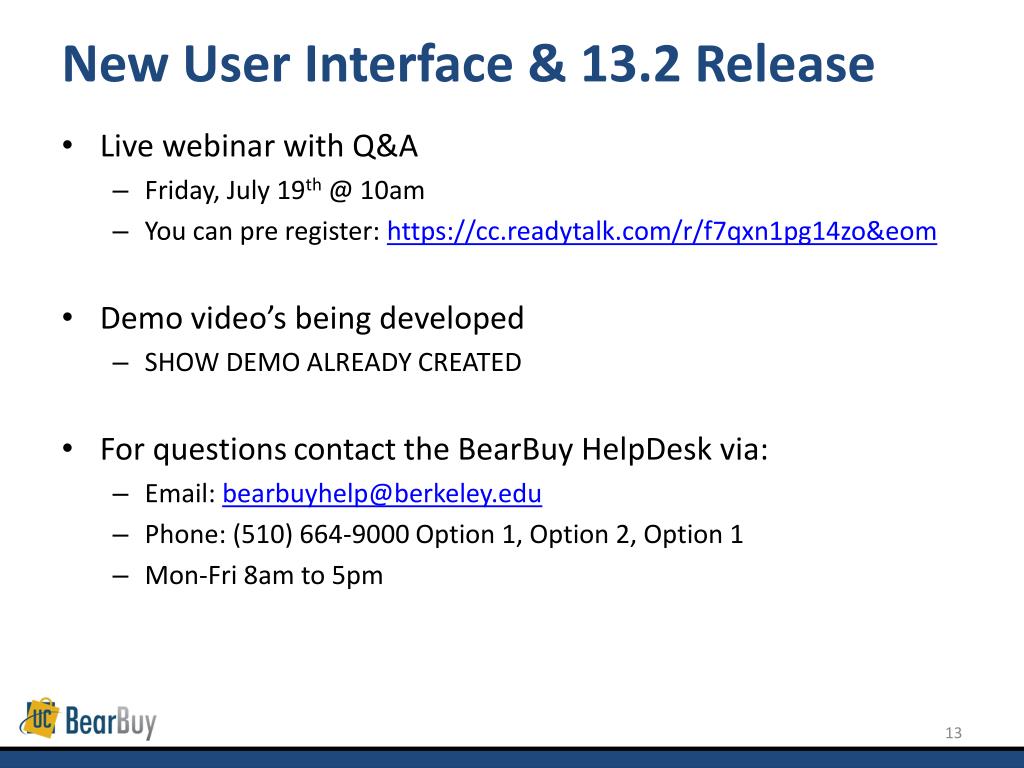Image resolution: width=1024 pixels, height=768 pixels.
Task: Click the Friday, July 19th @ 10am line
Action: pos(285,191)
